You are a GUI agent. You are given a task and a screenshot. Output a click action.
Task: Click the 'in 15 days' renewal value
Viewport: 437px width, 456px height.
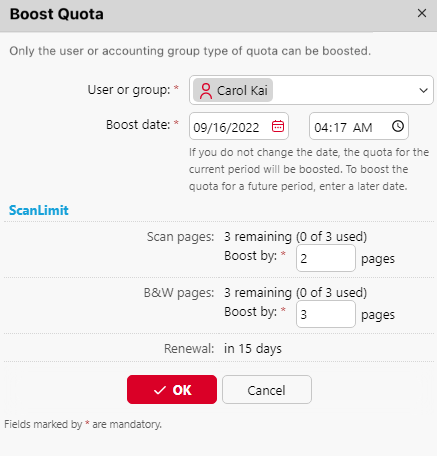[x=253, y=349]
